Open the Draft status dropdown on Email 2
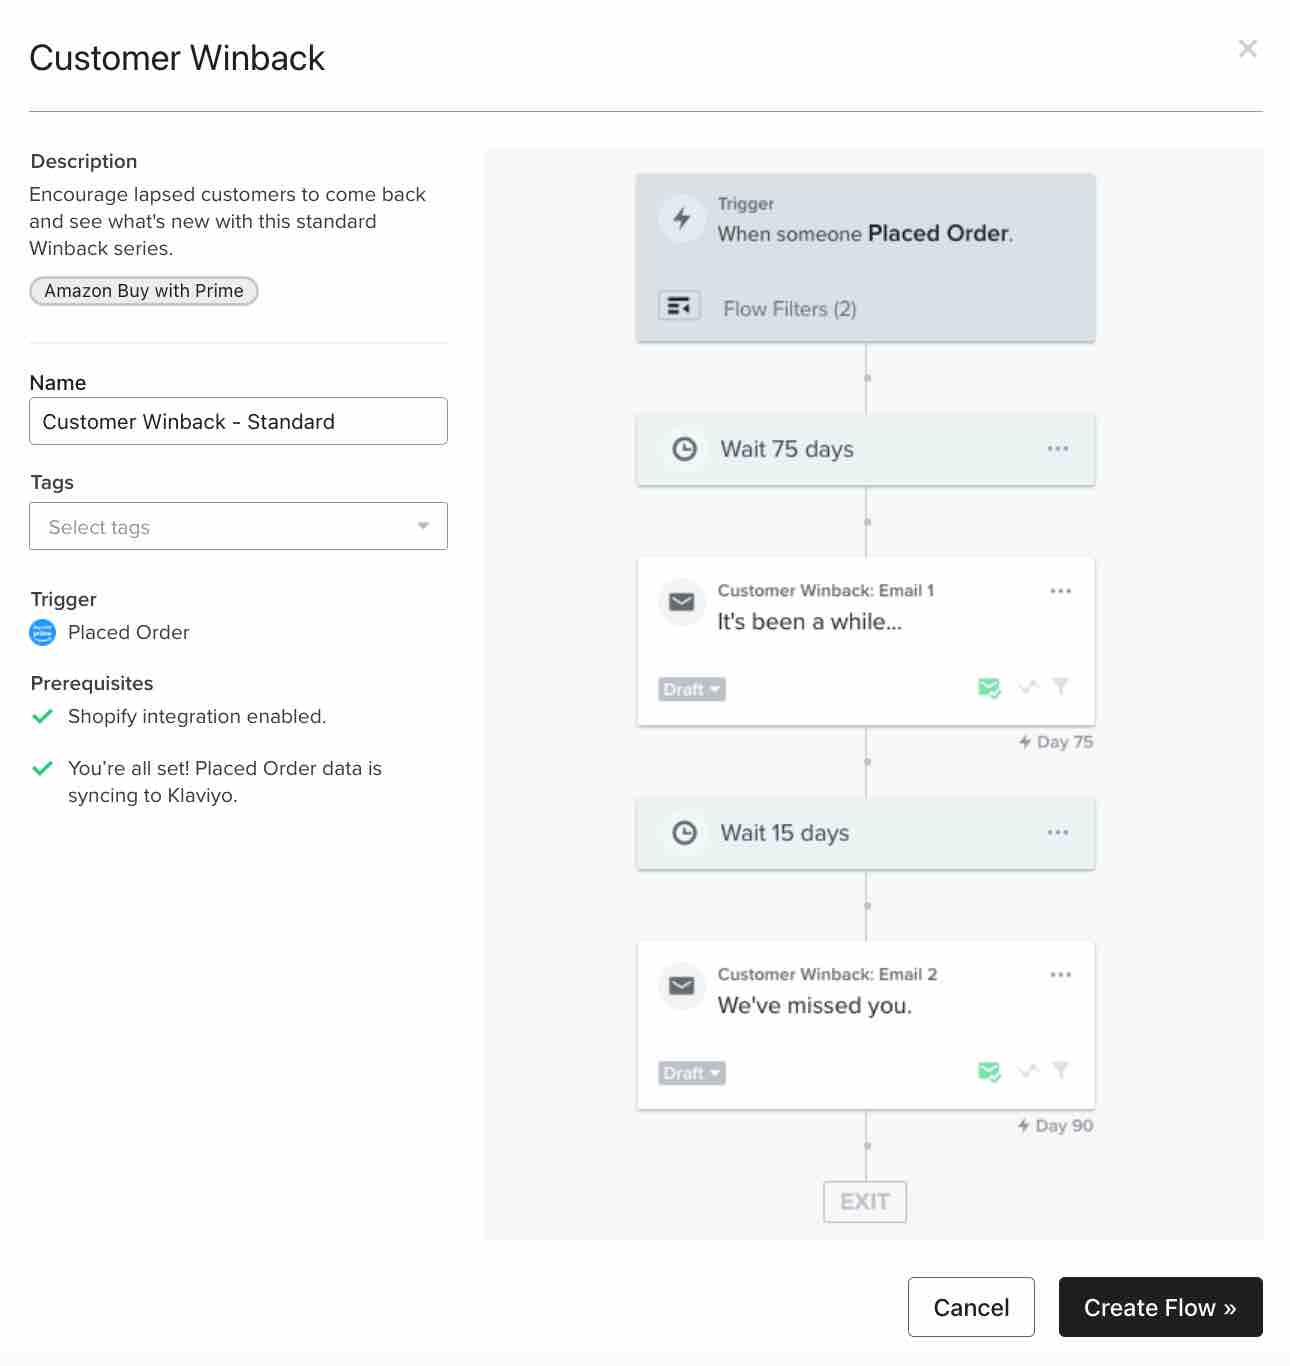 690,1072
